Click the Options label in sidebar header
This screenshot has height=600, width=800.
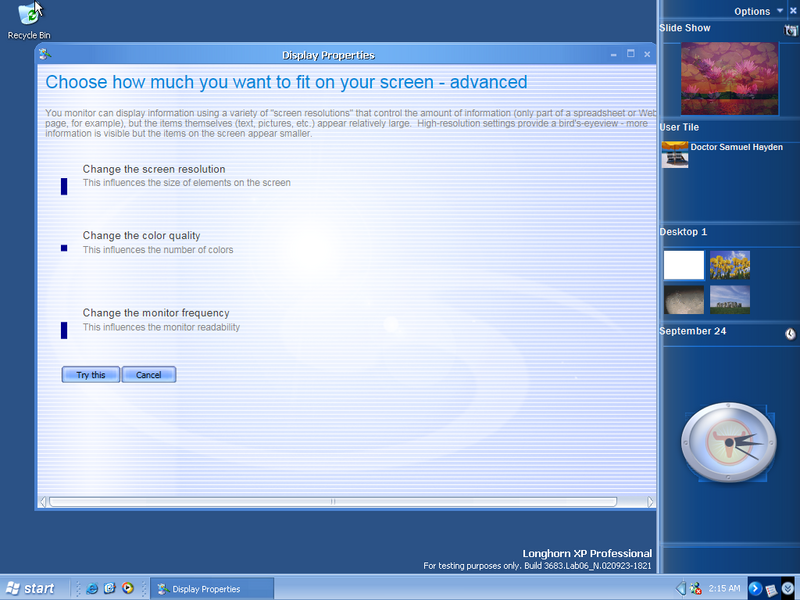[752, 11]
